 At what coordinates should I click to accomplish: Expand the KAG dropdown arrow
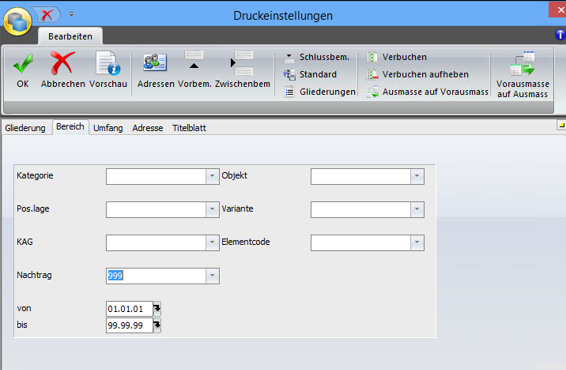tap(212, 243)
